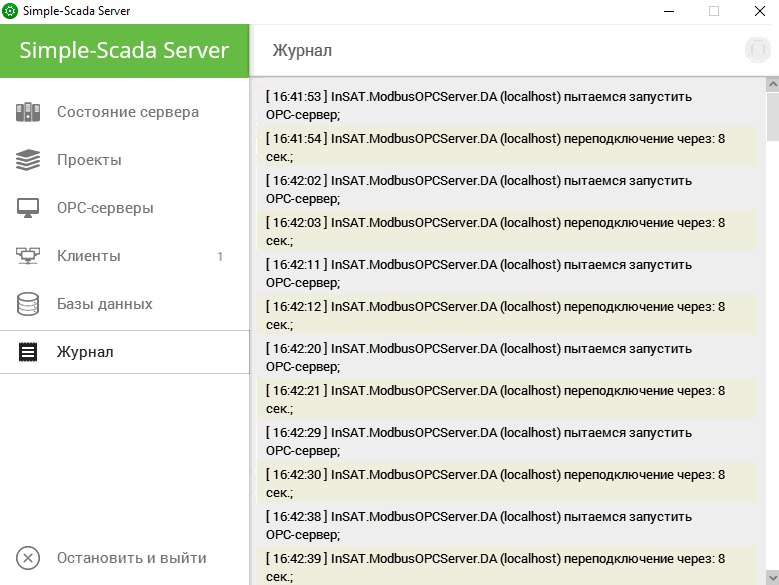
Task: Click the log scrollbar thumb
Action: (x=773, y=117)
